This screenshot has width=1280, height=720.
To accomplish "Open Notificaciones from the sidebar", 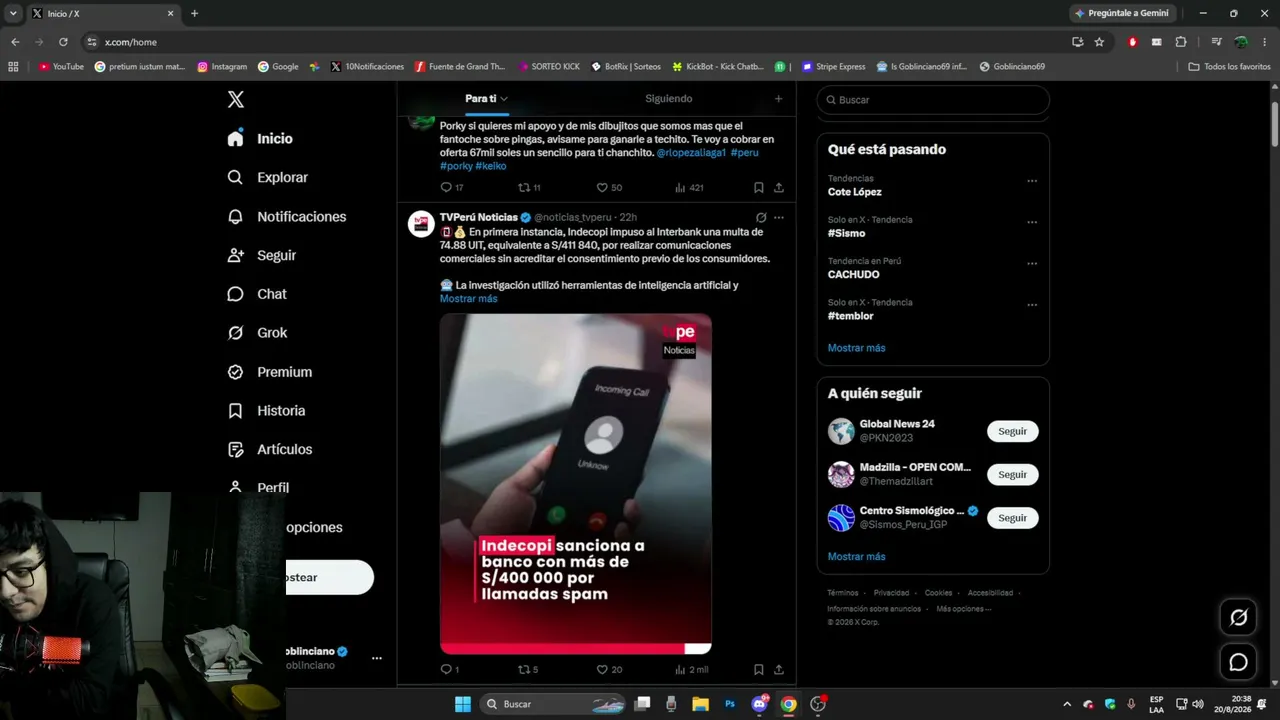I will [x=287, y=216].
